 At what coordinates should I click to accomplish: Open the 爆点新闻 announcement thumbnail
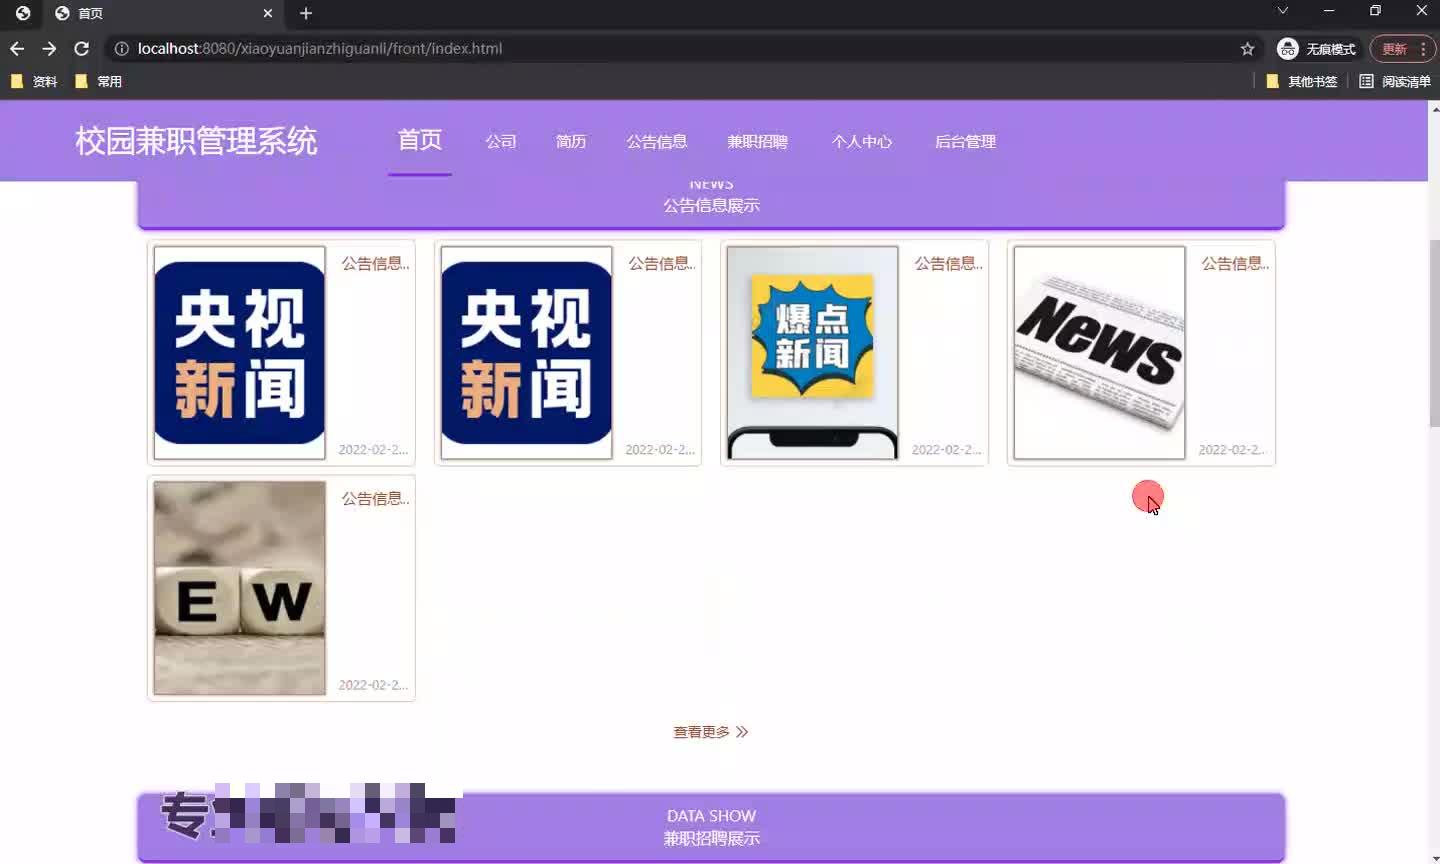(x=812, y=353)
